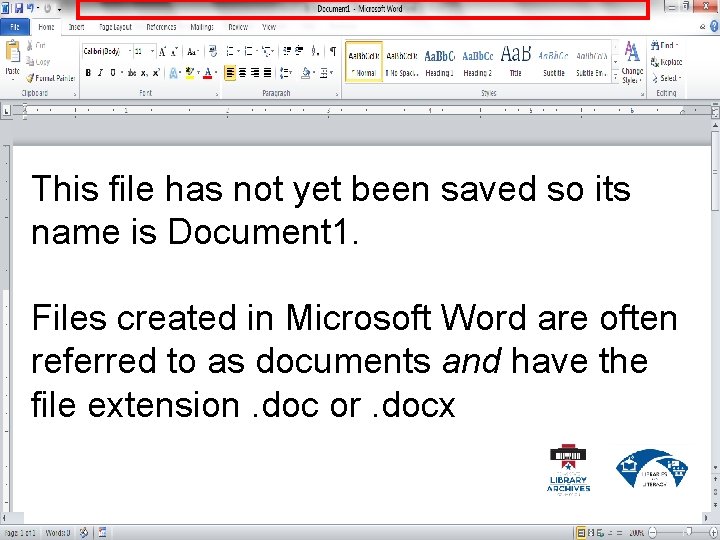Click the zoom in plus button
This screenshot has width=720, height=540.
coord(713,533)
